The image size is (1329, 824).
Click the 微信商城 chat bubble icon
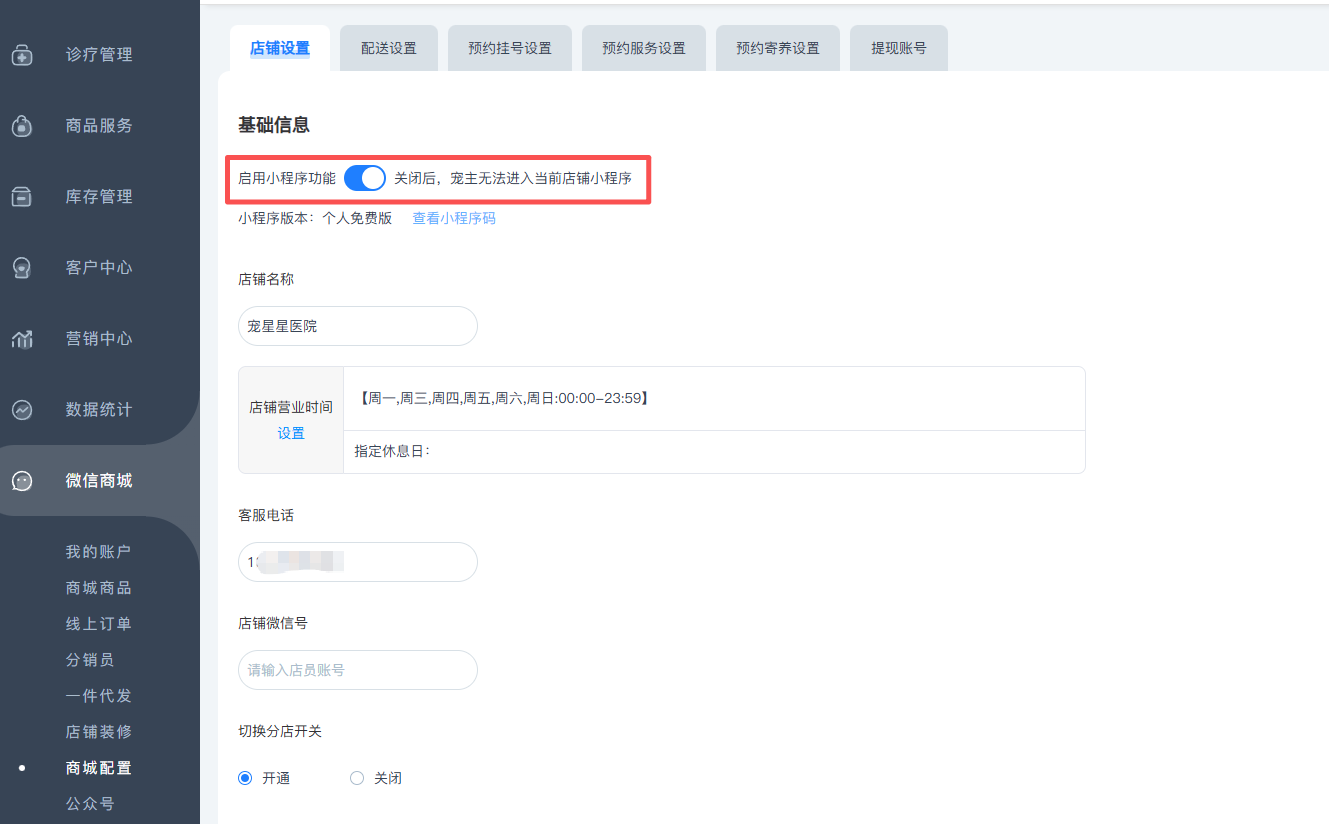click(22, 481)
